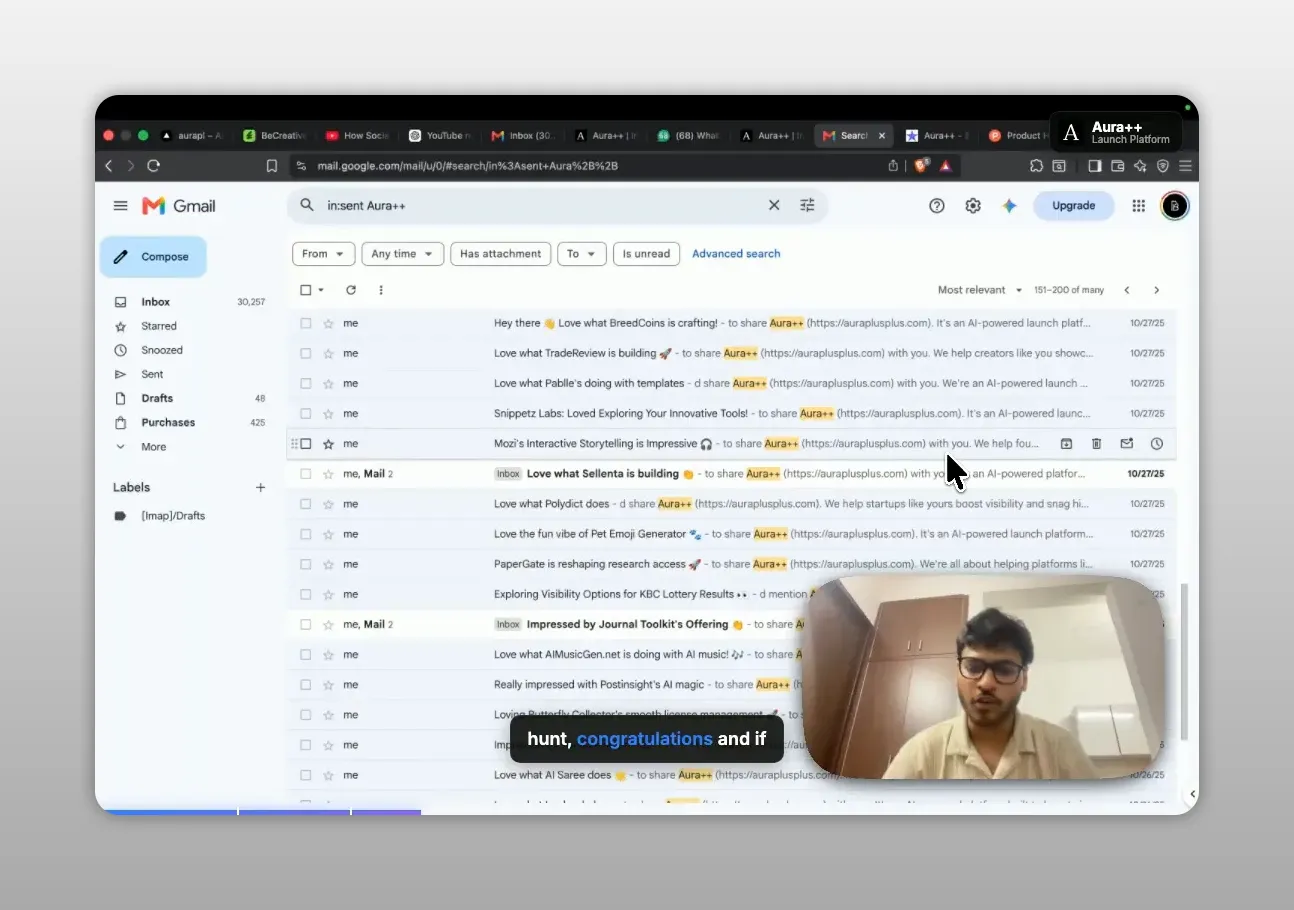Open Gmail Settings gear
1294x910 pixels.
pyautogui.click(x=973, y=206)
